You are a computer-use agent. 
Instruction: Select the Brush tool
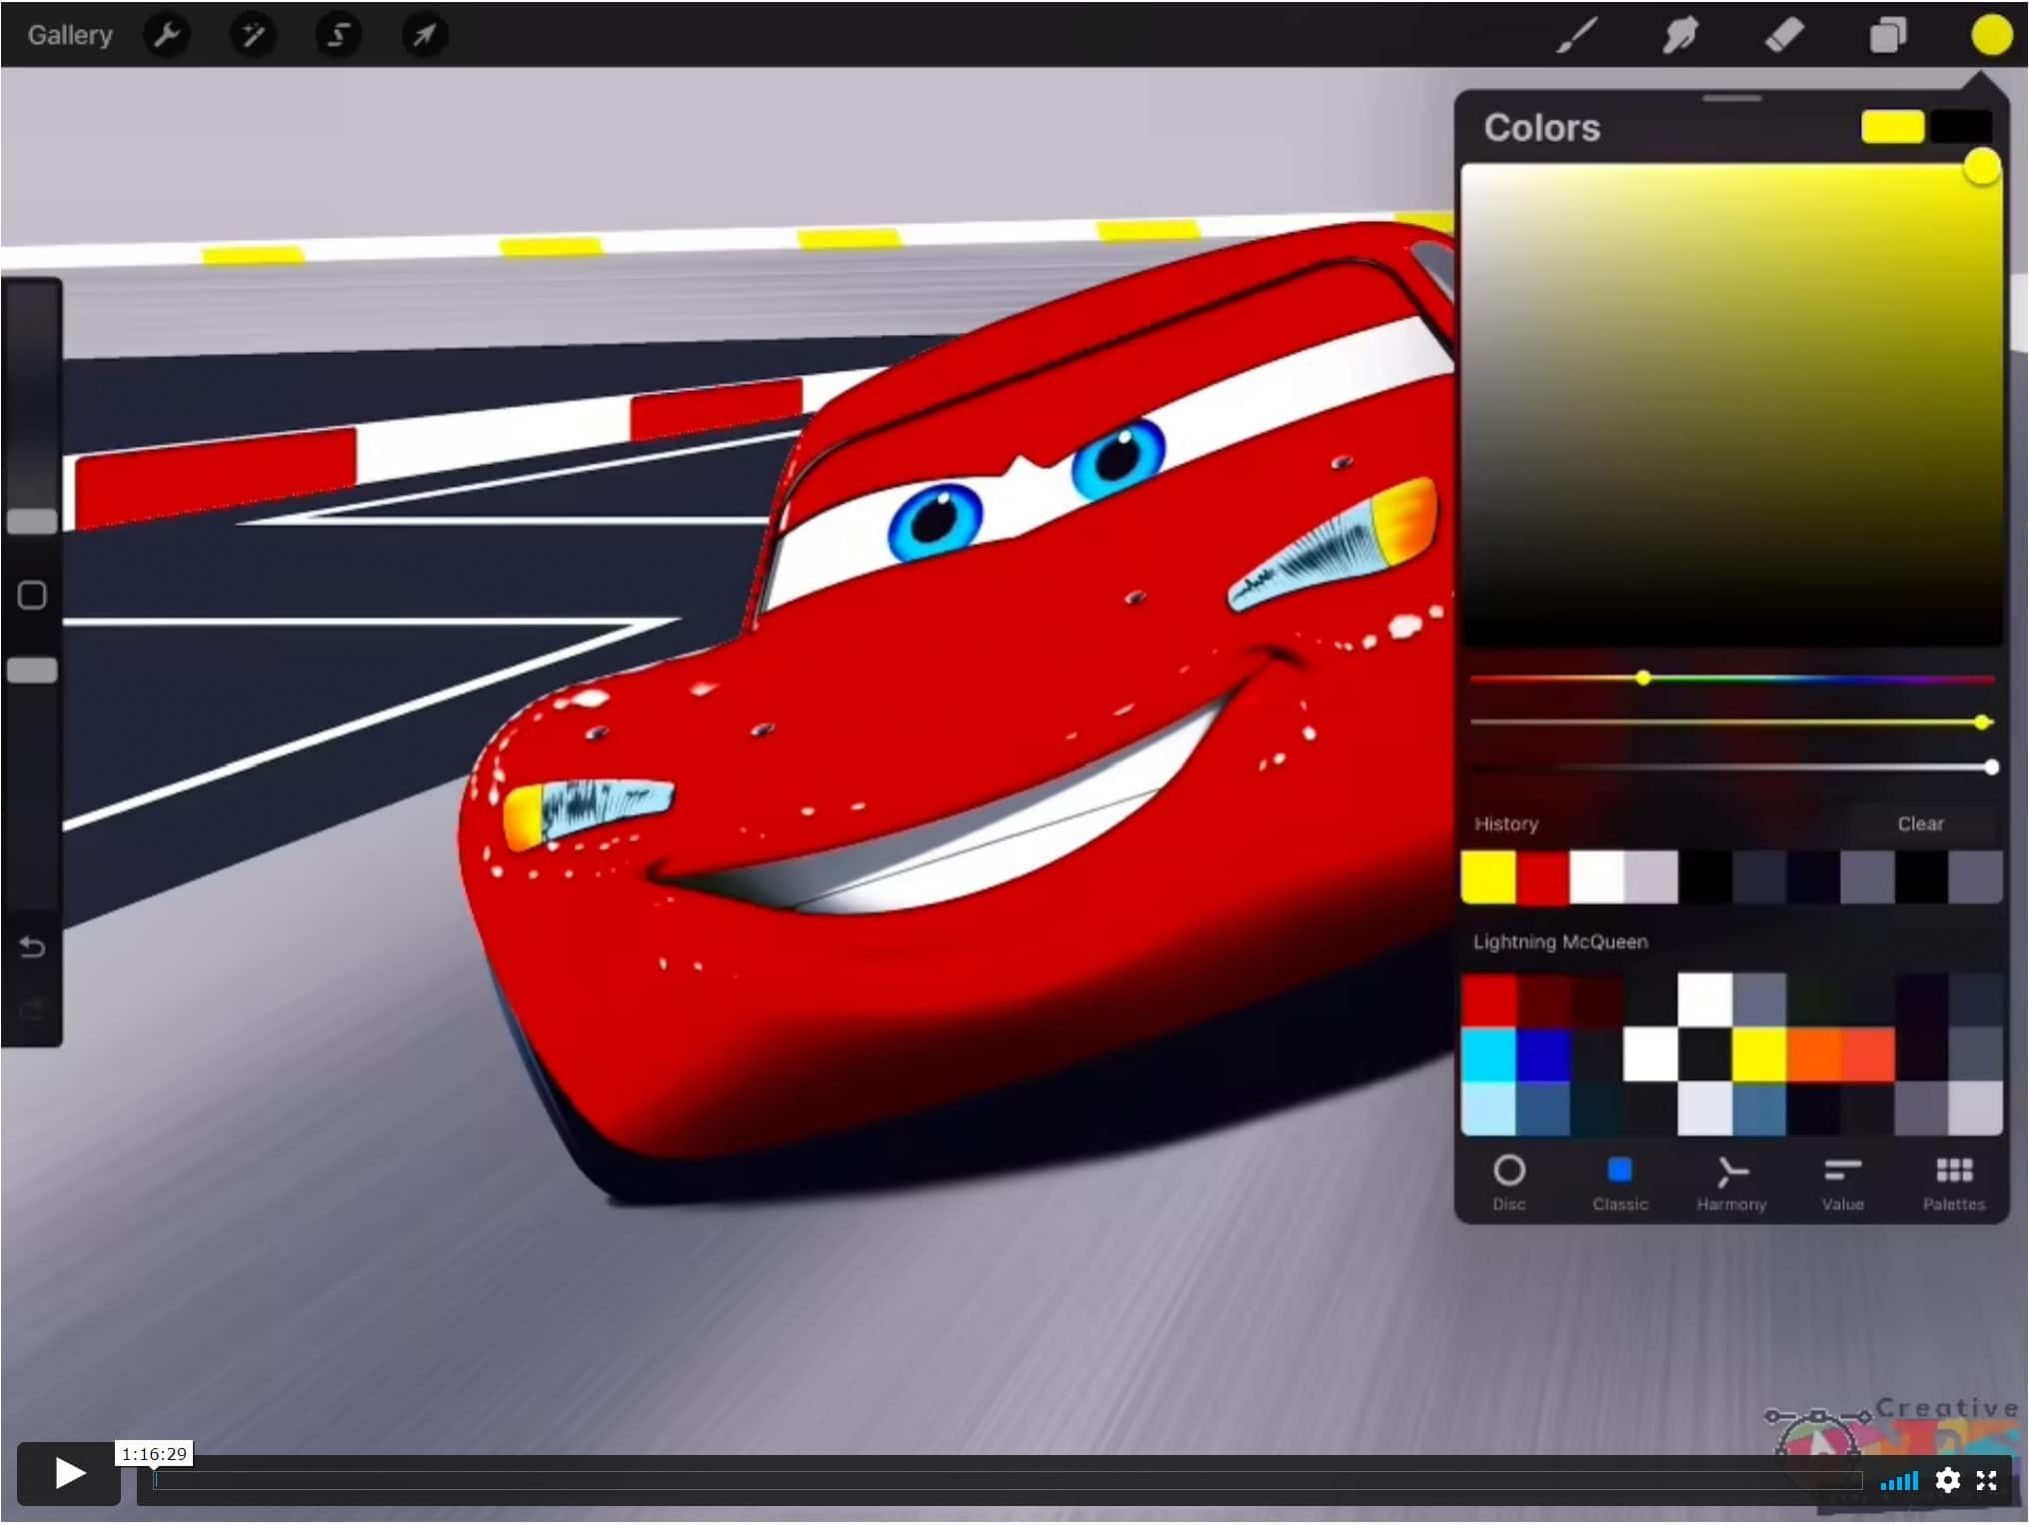(1577, 36)
